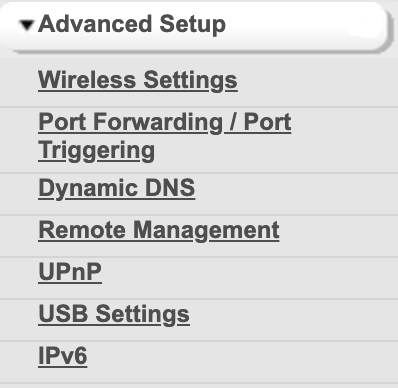Click the Port Forwarding text link
The width and height of the screenshot is (398, 388).
(x=130, y=122)
